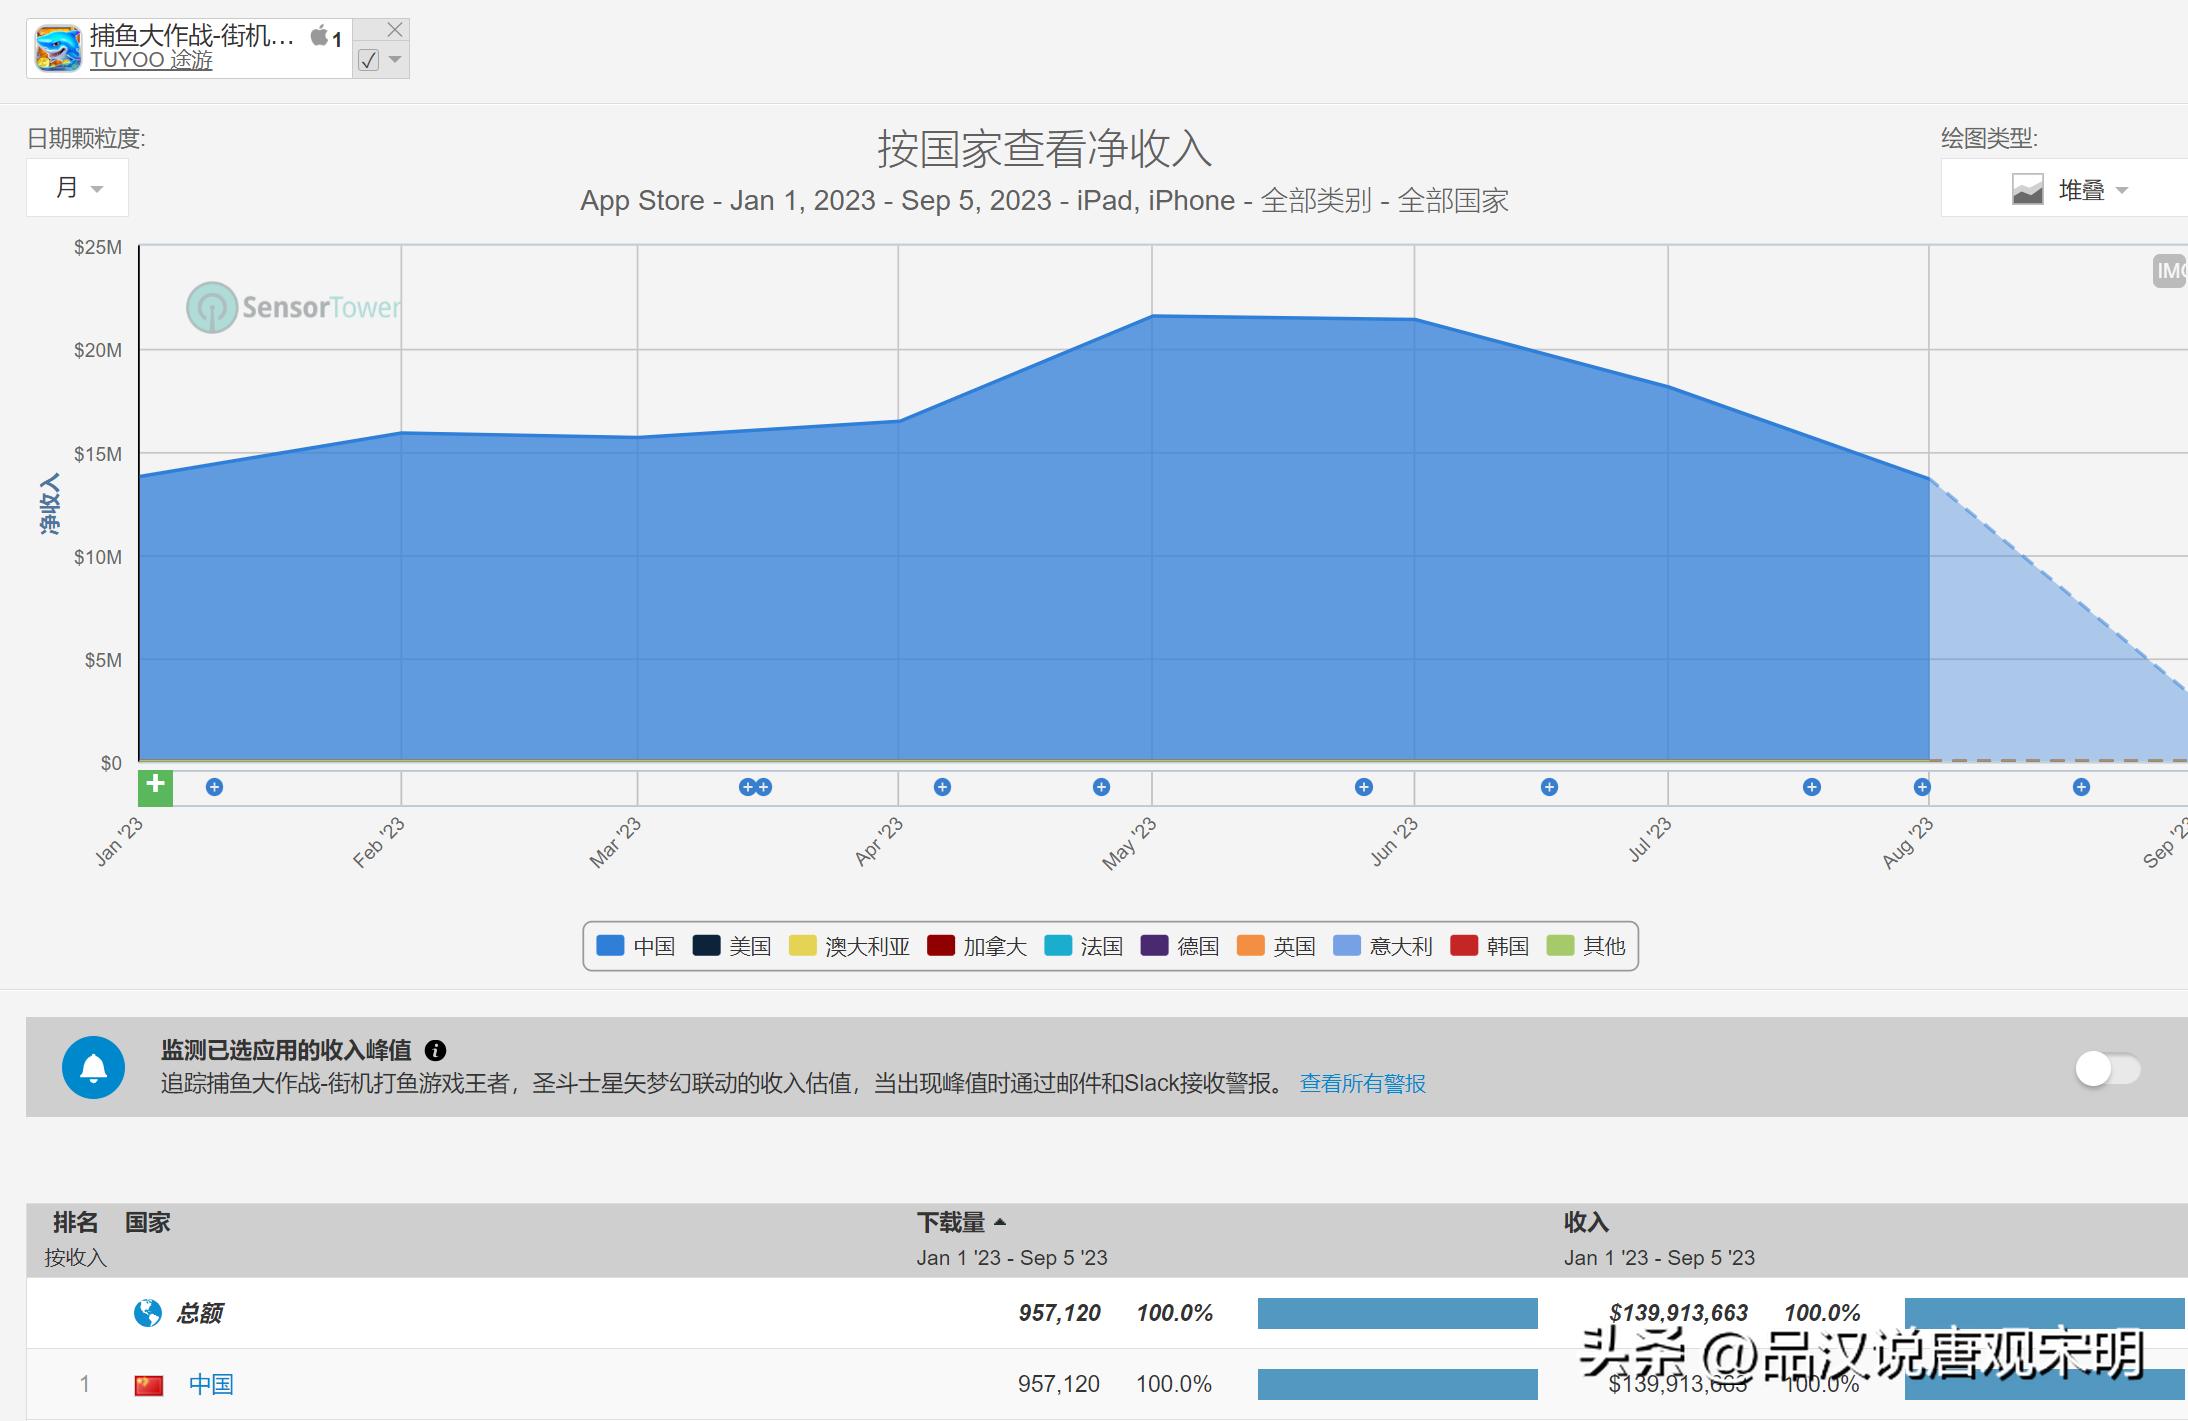This screenshot has width=2188, height=1421.
Task: Click the globe icon in the 总额 row
Action: 146,1312
